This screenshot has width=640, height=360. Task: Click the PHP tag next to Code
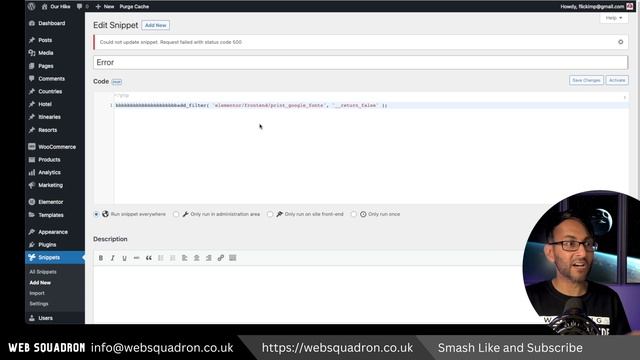[117, 82]
